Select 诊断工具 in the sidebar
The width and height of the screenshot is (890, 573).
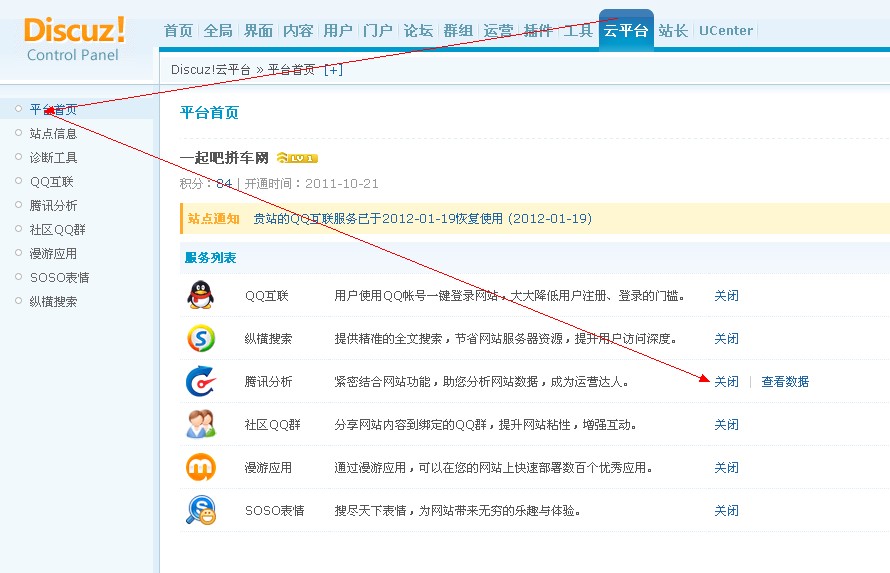pos(53,157)
